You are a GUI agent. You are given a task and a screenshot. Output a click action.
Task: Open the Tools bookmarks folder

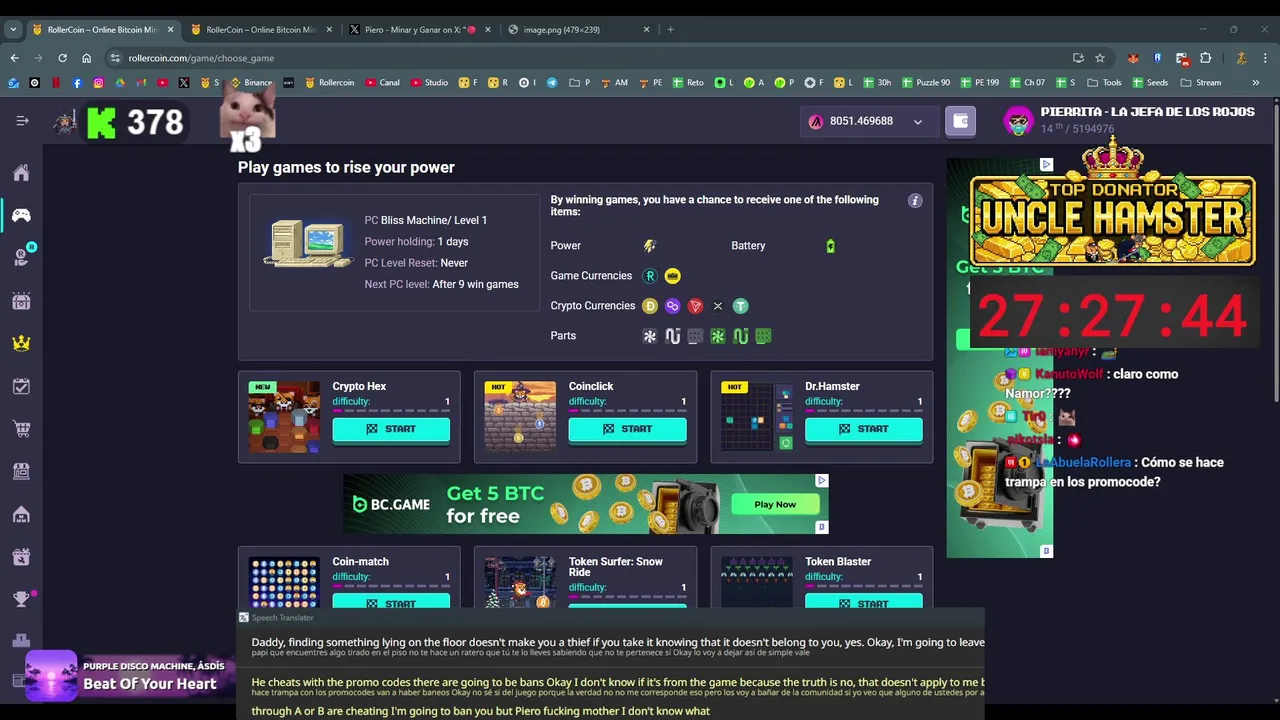1104,83
